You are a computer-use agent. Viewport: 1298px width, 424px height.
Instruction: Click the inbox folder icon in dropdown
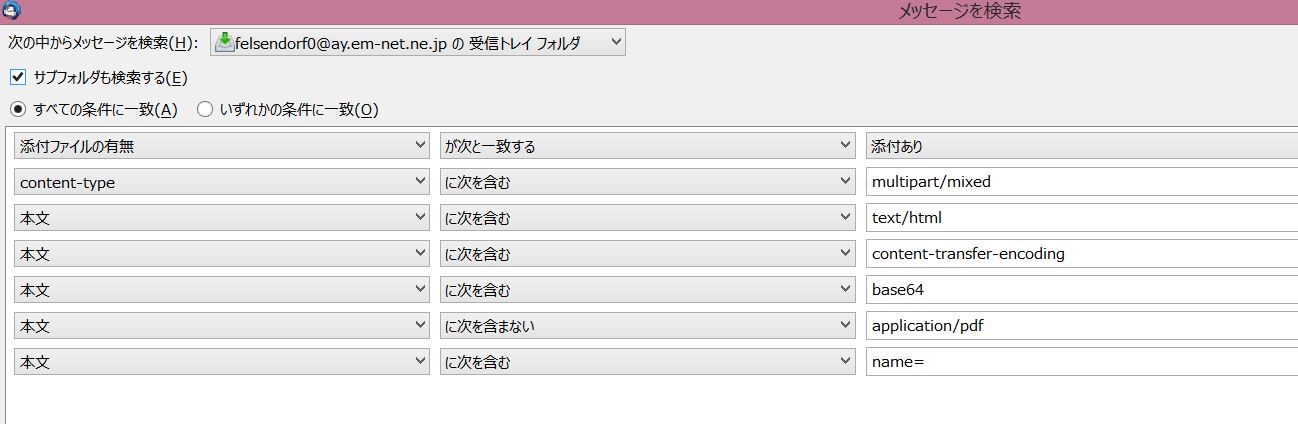pyautogui.click(x=224, y=42)
